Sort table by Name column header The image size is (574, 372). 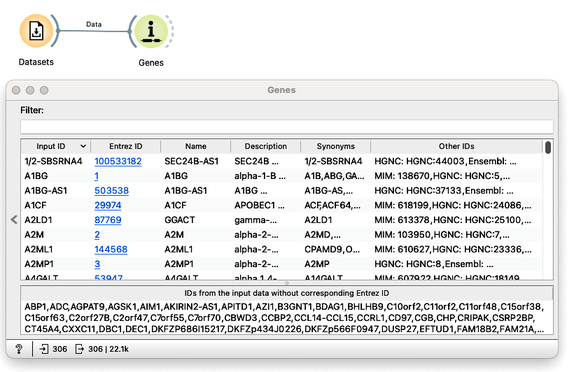point(195,146)
